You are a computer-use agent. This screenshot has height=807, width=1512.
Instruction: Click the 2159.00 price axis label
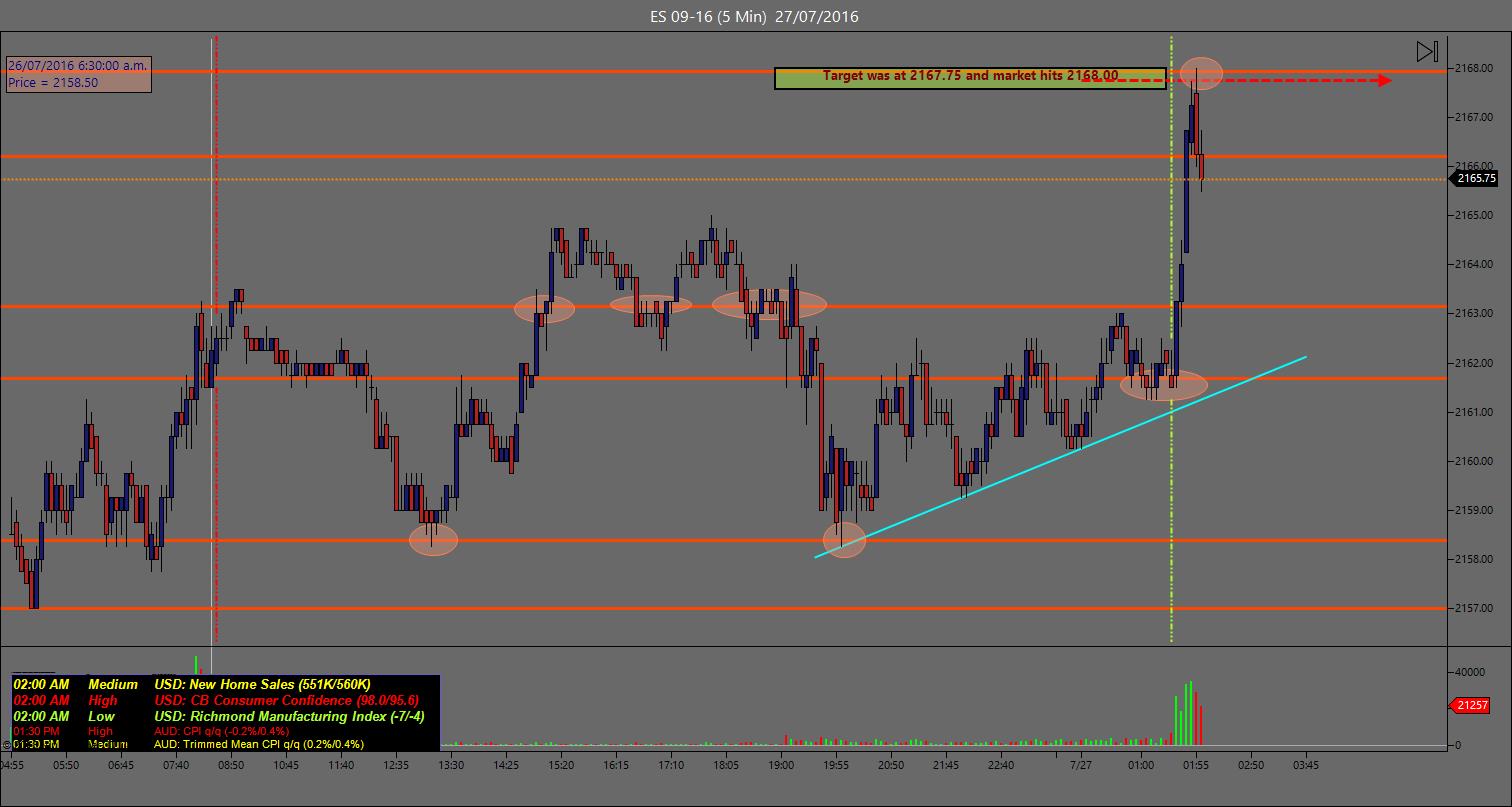point(1475,510)
